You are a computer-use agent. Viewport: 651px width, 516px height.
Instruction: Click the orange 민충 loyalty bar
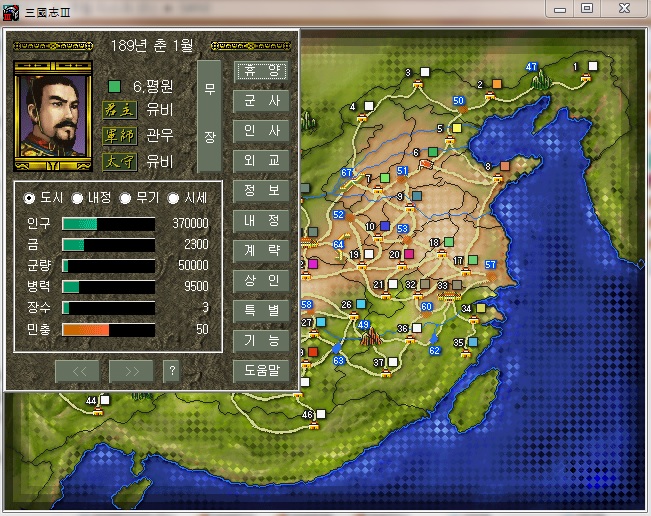pyautogui.click(x=109, y=330)
